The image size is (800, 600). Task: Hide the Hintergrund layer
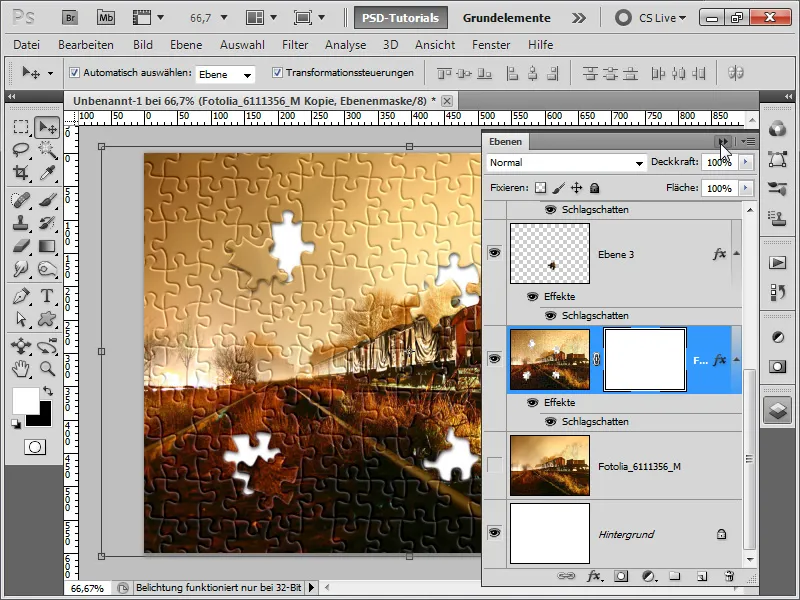pos(494,533)
